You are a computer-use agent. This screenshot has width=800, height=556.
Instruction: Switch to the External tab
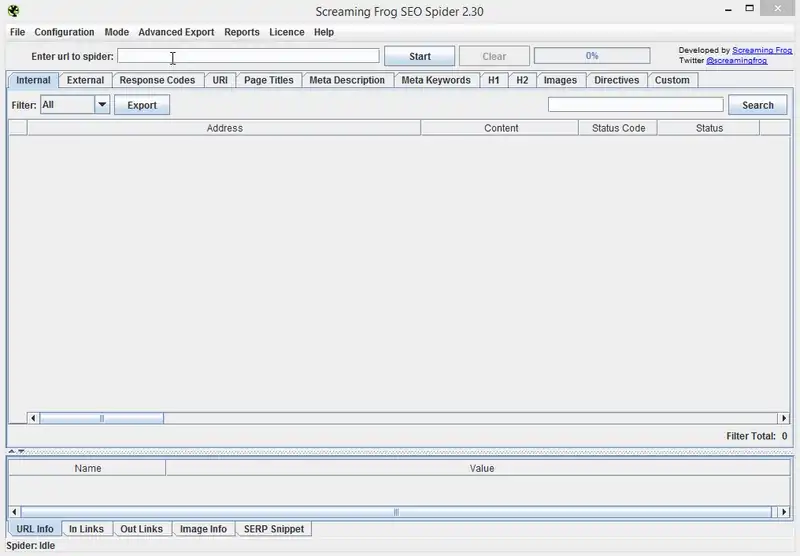[x=85, y=80]
